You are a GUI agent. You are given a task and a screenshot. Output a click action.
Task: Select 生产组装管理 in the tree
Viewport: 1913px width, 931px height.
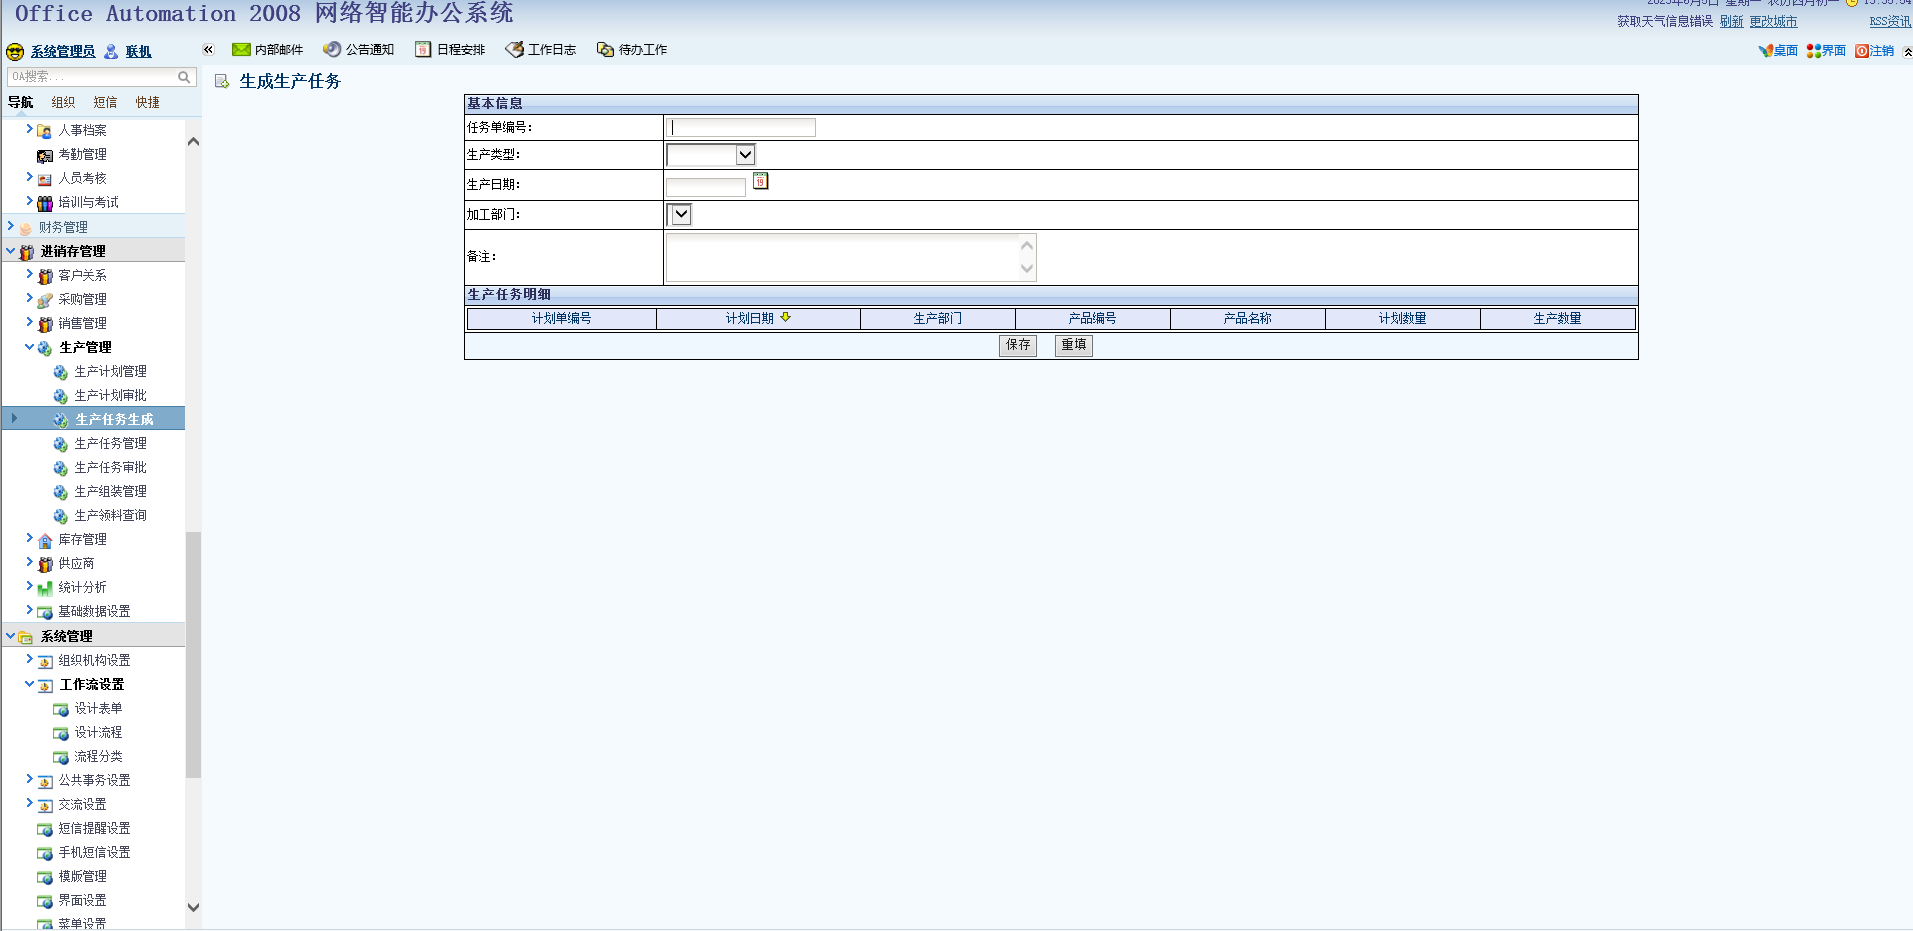coord(110,491)
